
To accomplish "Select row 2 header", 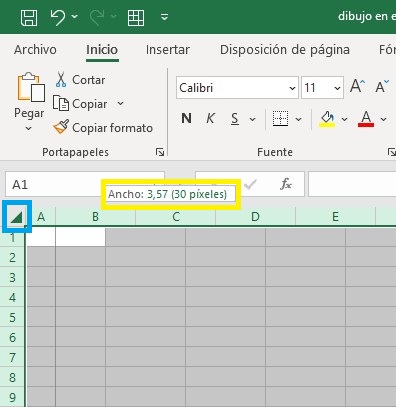I will coord(12,257).
